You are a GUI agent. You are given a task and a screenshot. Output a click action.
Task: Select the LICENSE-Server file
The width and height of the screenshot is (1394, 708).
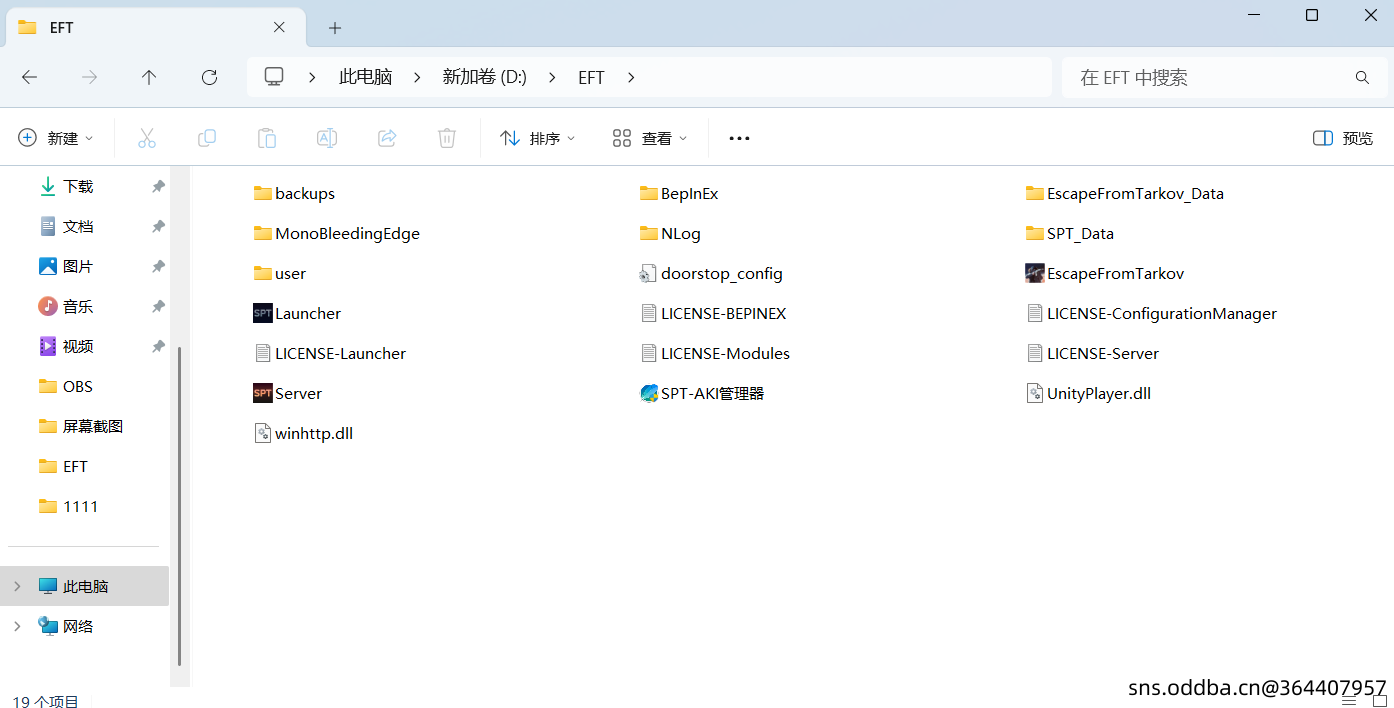coord(1093,353)
